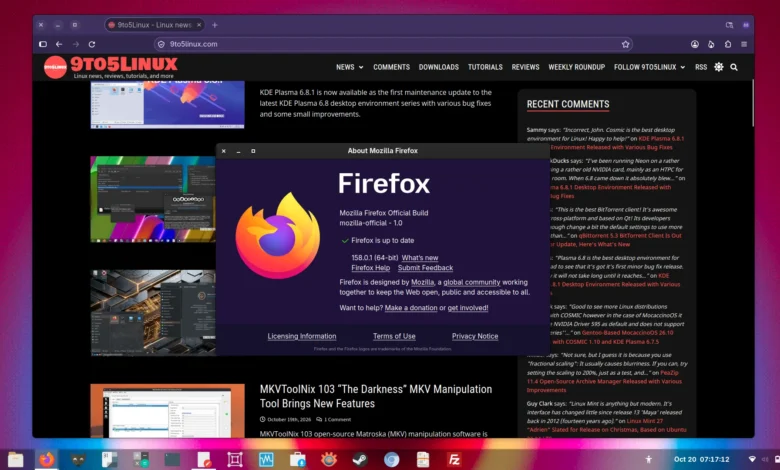This screenshot has width=780, height=470.
Task: Open the What's new link
Action: [420, 258]
